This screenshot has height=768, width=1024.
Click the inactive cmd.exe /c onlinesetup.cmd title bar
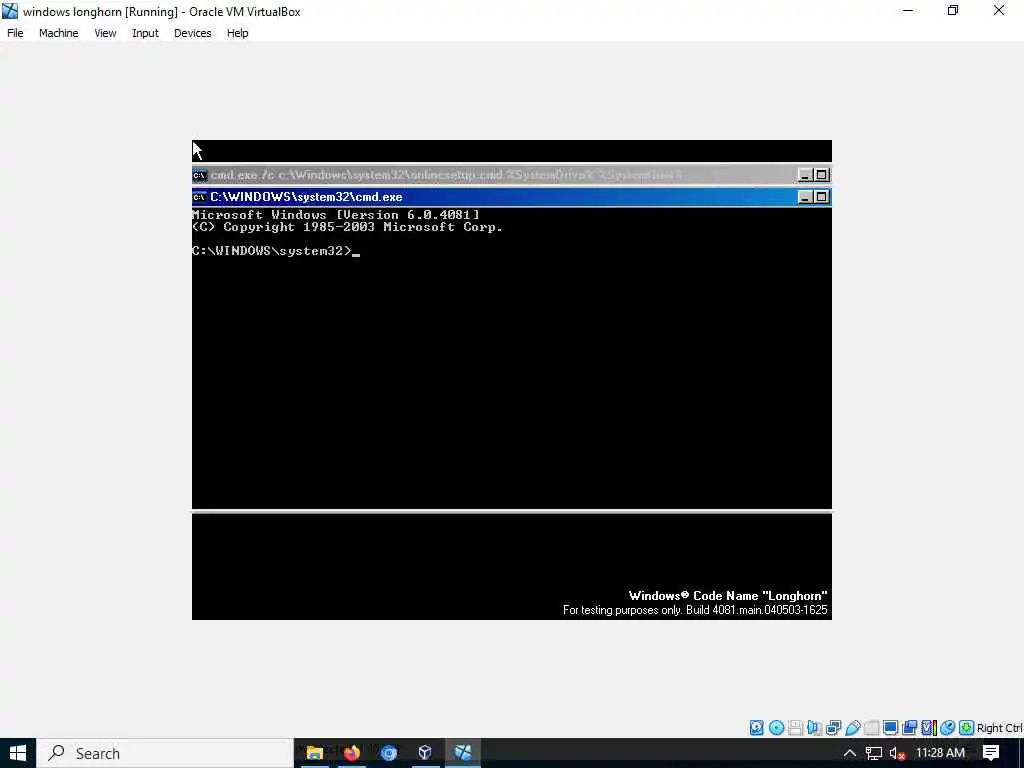click(x=511, y=174)
